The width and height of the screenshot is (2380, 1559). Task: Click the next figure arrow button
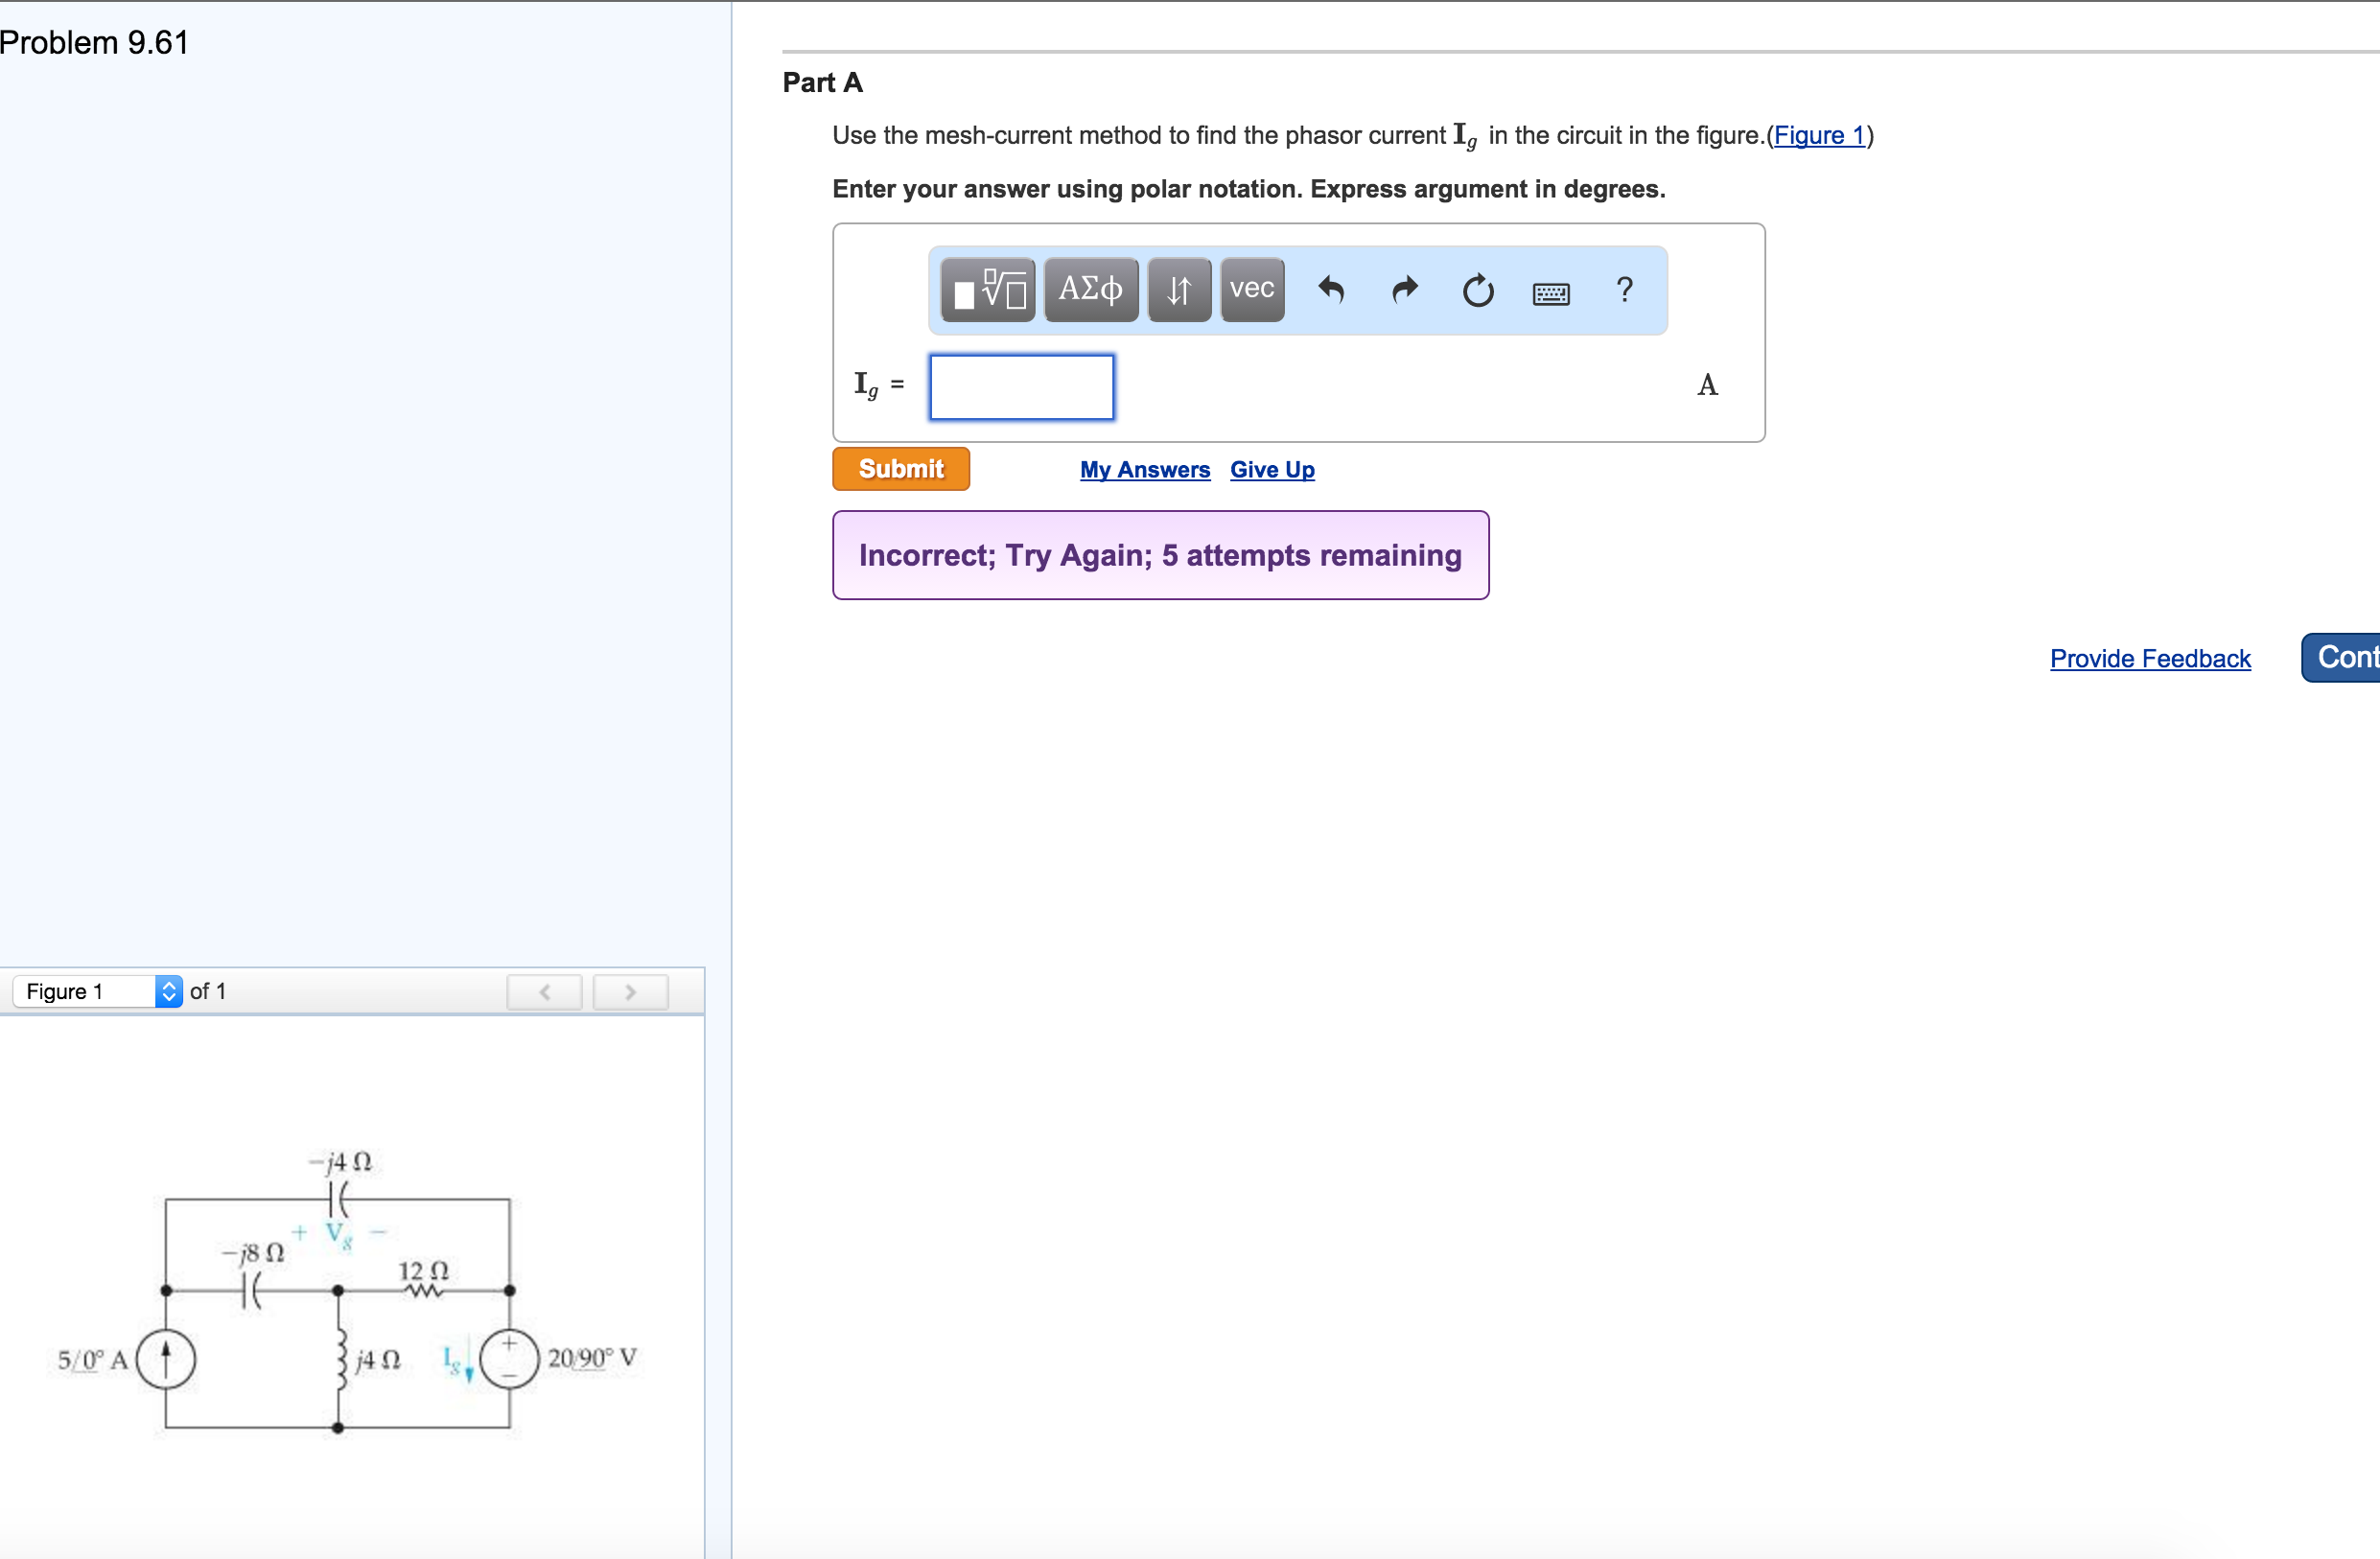point(630,991)
